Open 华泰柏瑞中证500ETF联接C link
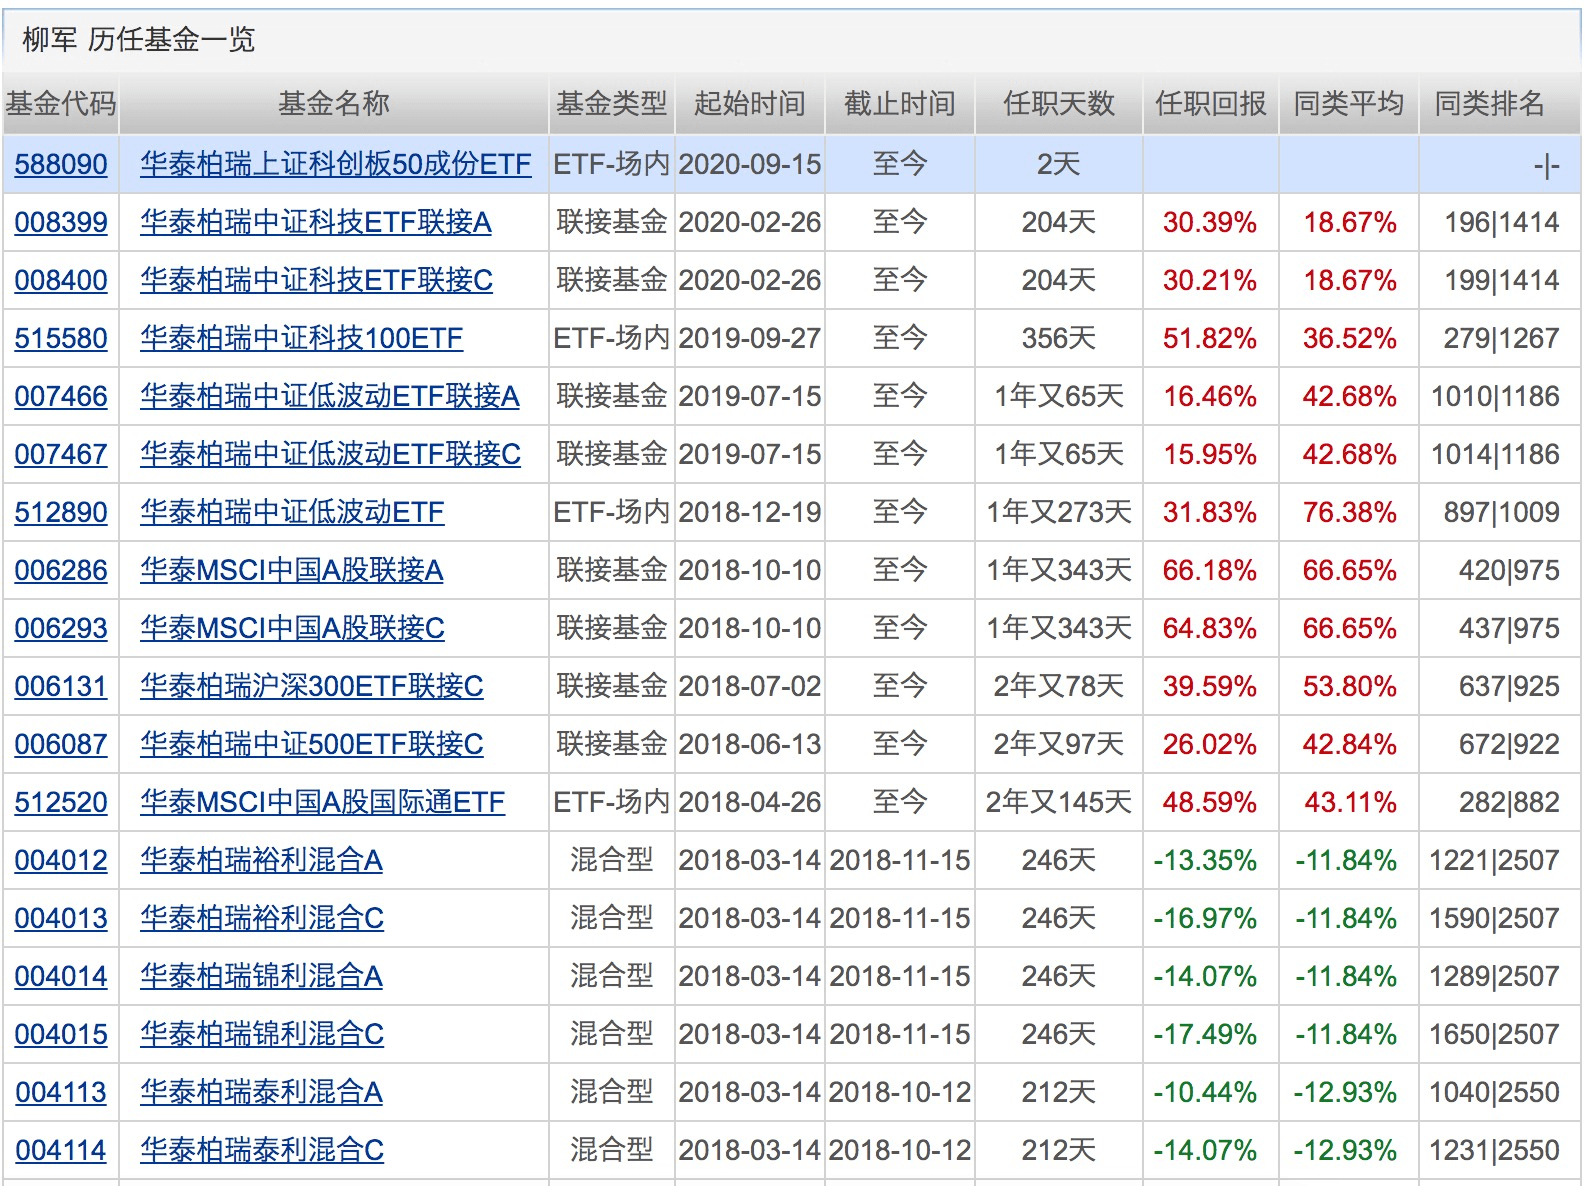The height and width of the screenshot is (1186, 1588). pos(312,744)
